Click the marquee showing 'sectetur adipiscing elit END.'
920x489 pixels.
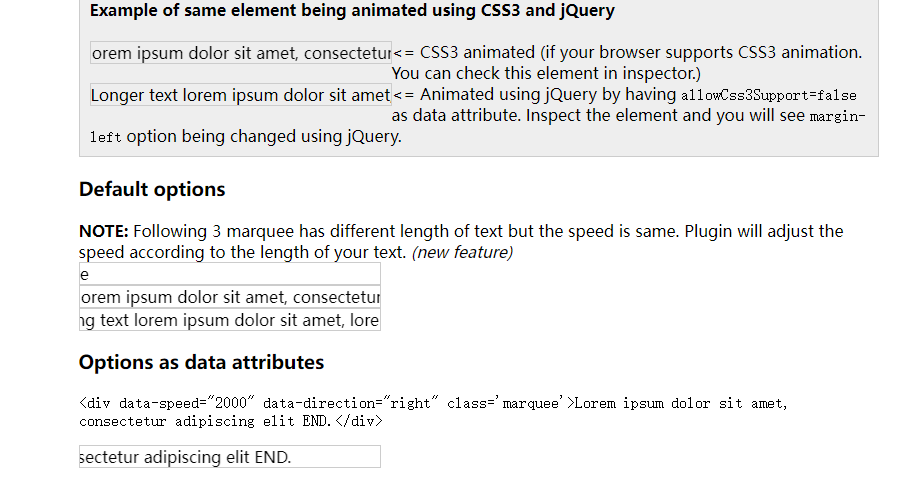coord(230,457)
